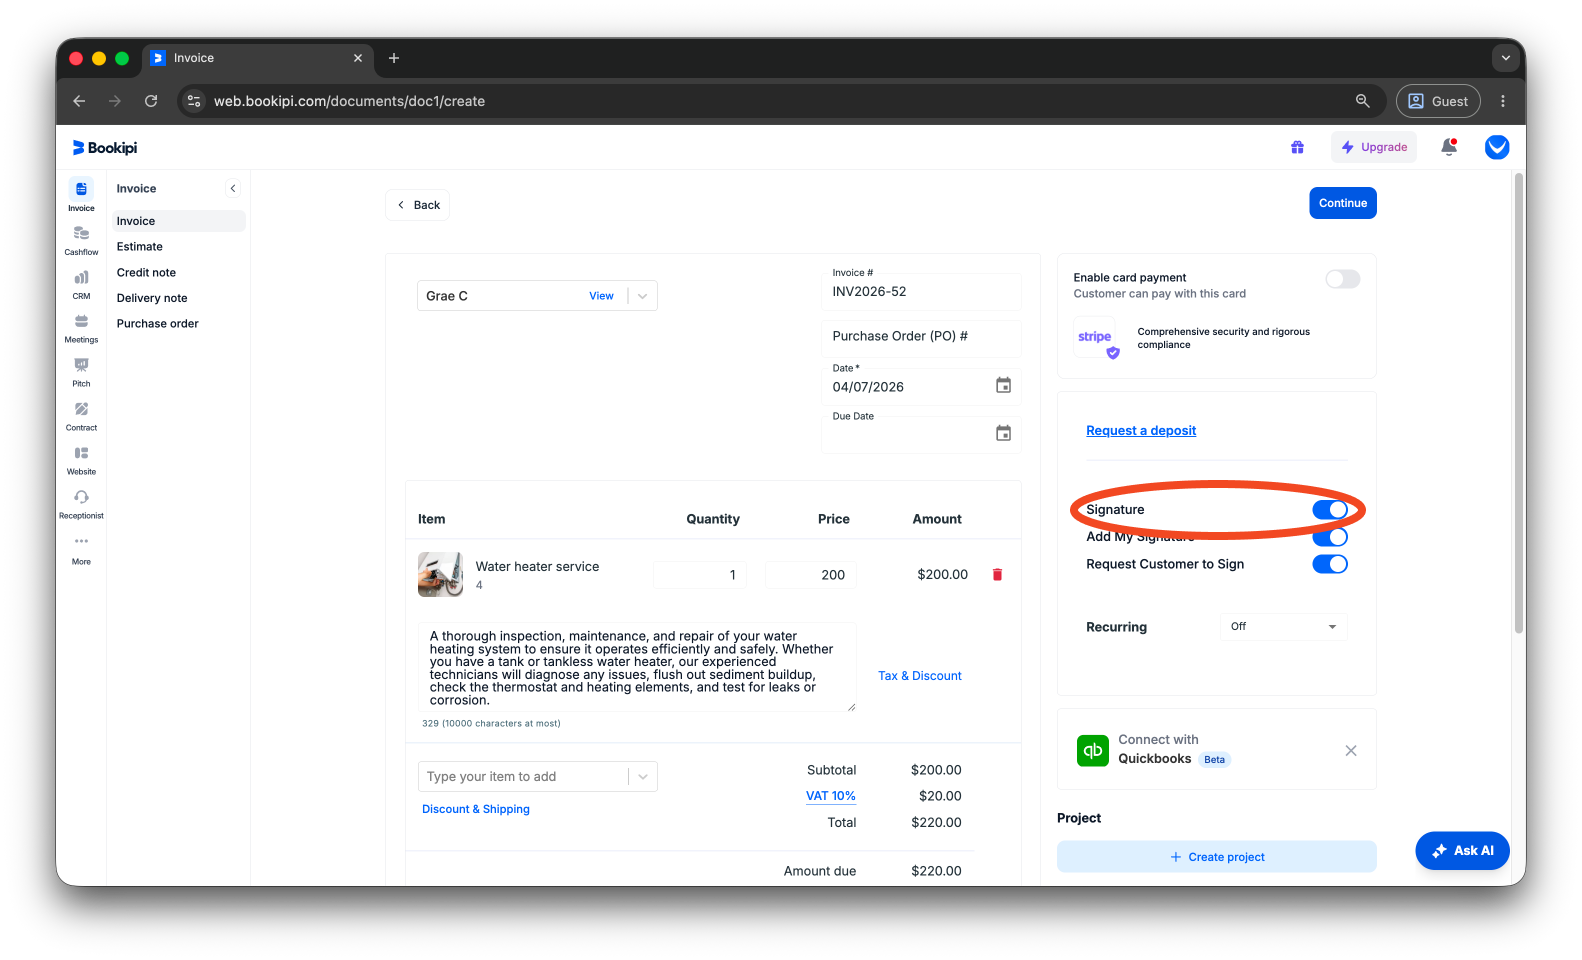Click the Quantity field showing 1
Viewport: 1582px width, 960px height.
(700, 575)
